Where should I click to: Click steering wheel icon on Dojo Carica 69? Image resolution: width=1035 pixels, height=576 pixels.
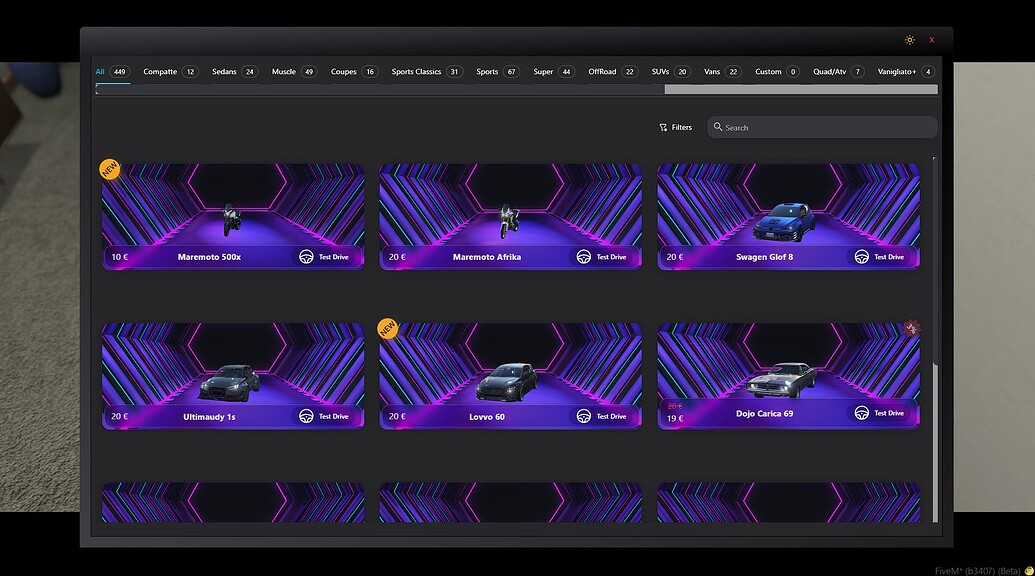click(861, 413)
